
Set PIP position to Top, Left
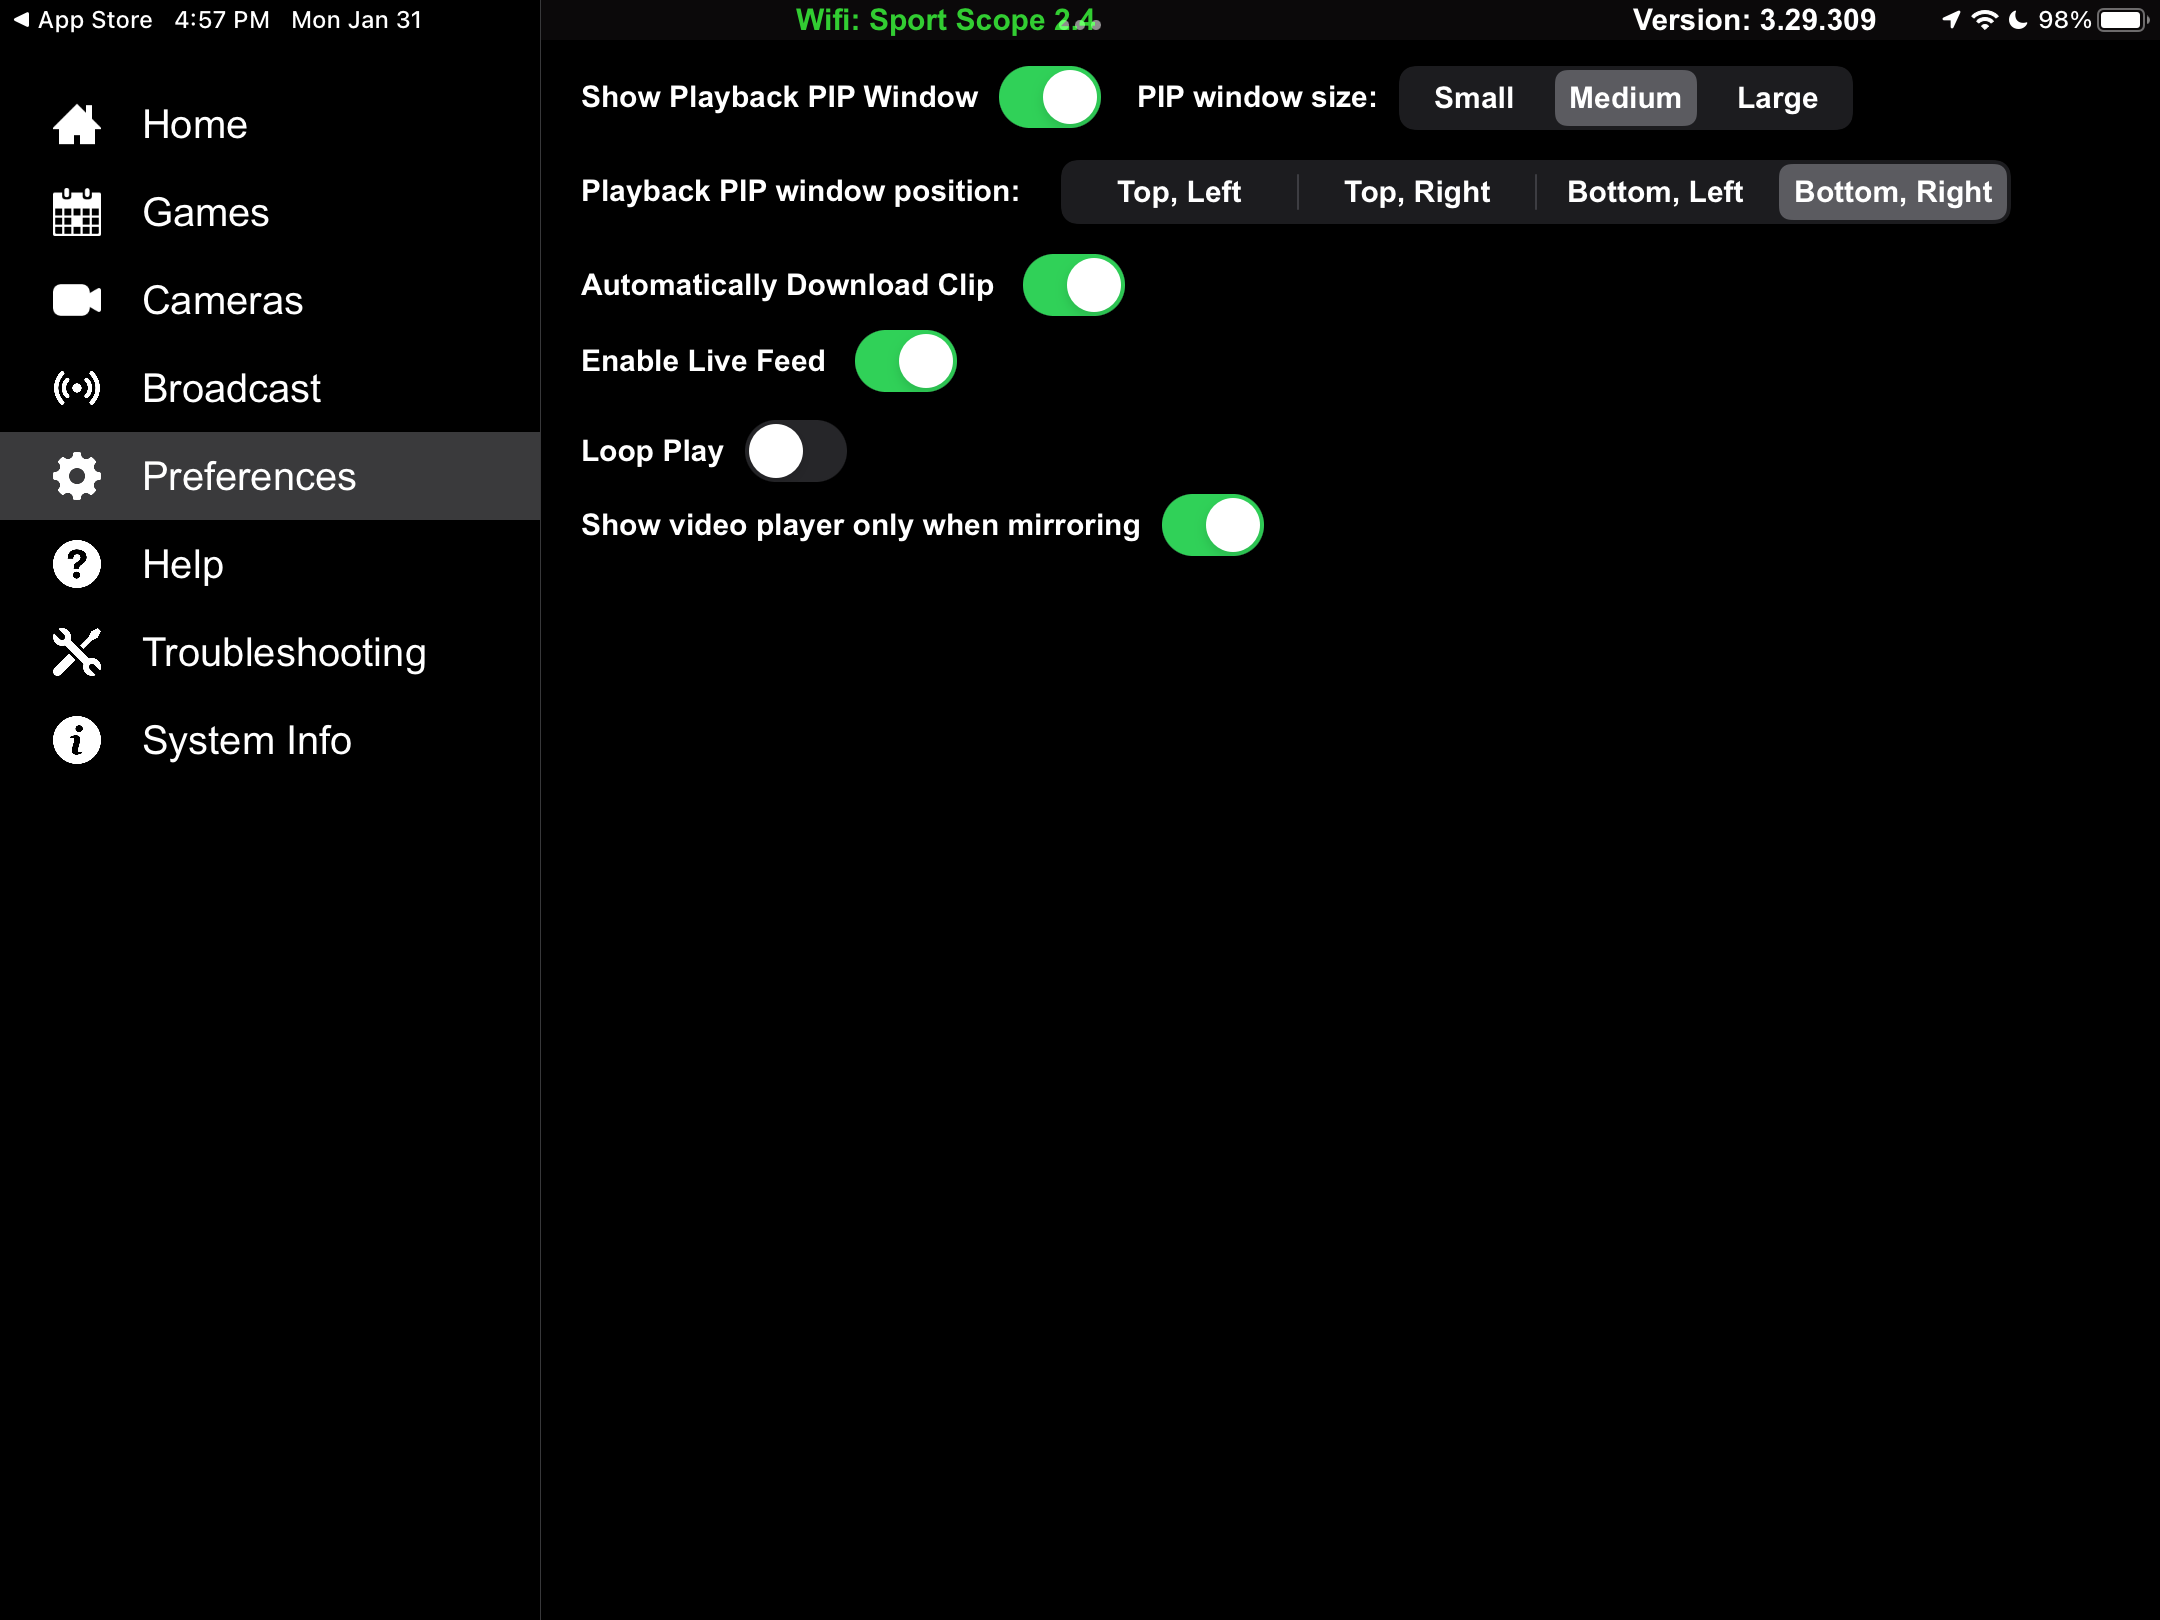tap(1179, 192)
